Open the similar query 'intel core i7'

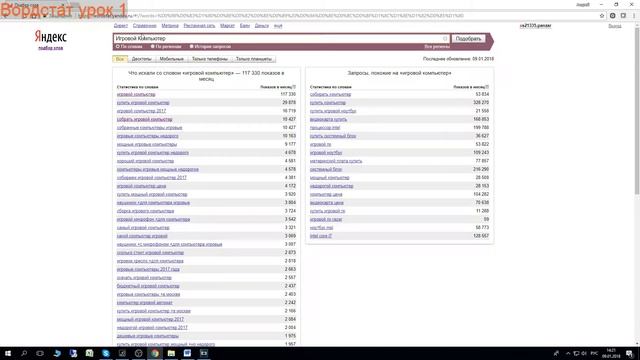(321, 236)
